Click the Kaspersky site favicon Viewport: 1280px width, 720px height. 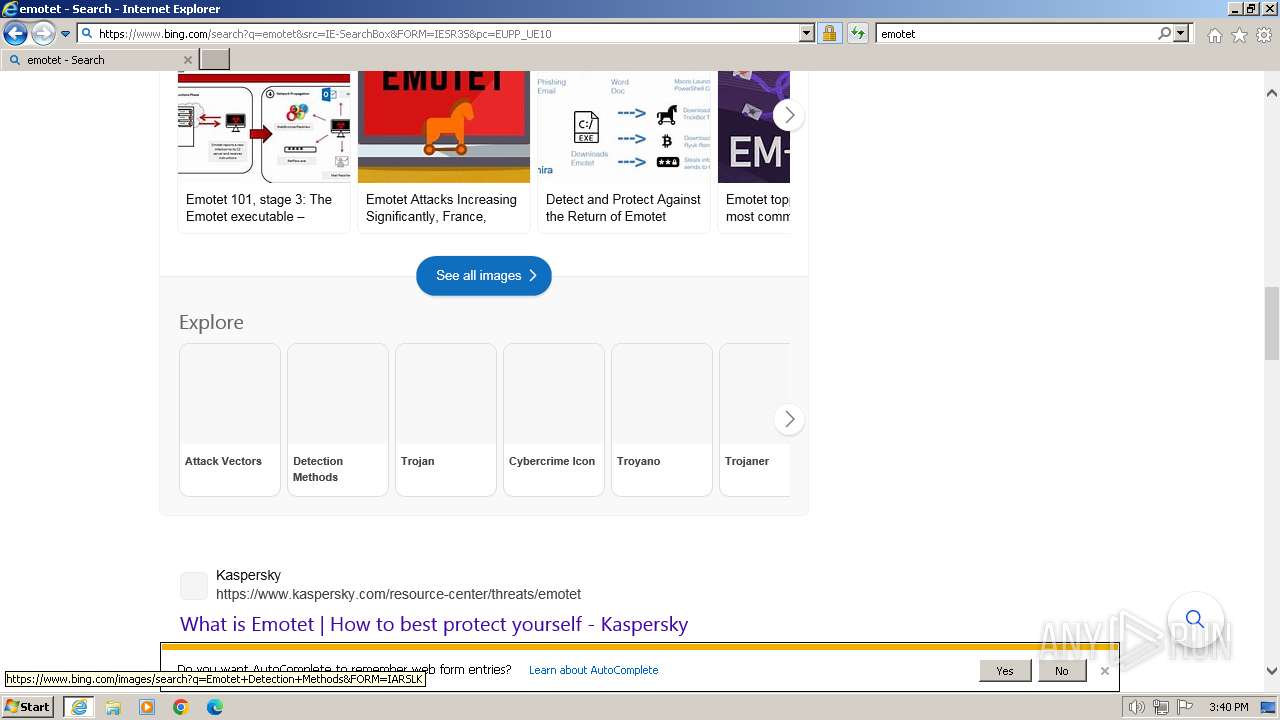pos(194,586)
